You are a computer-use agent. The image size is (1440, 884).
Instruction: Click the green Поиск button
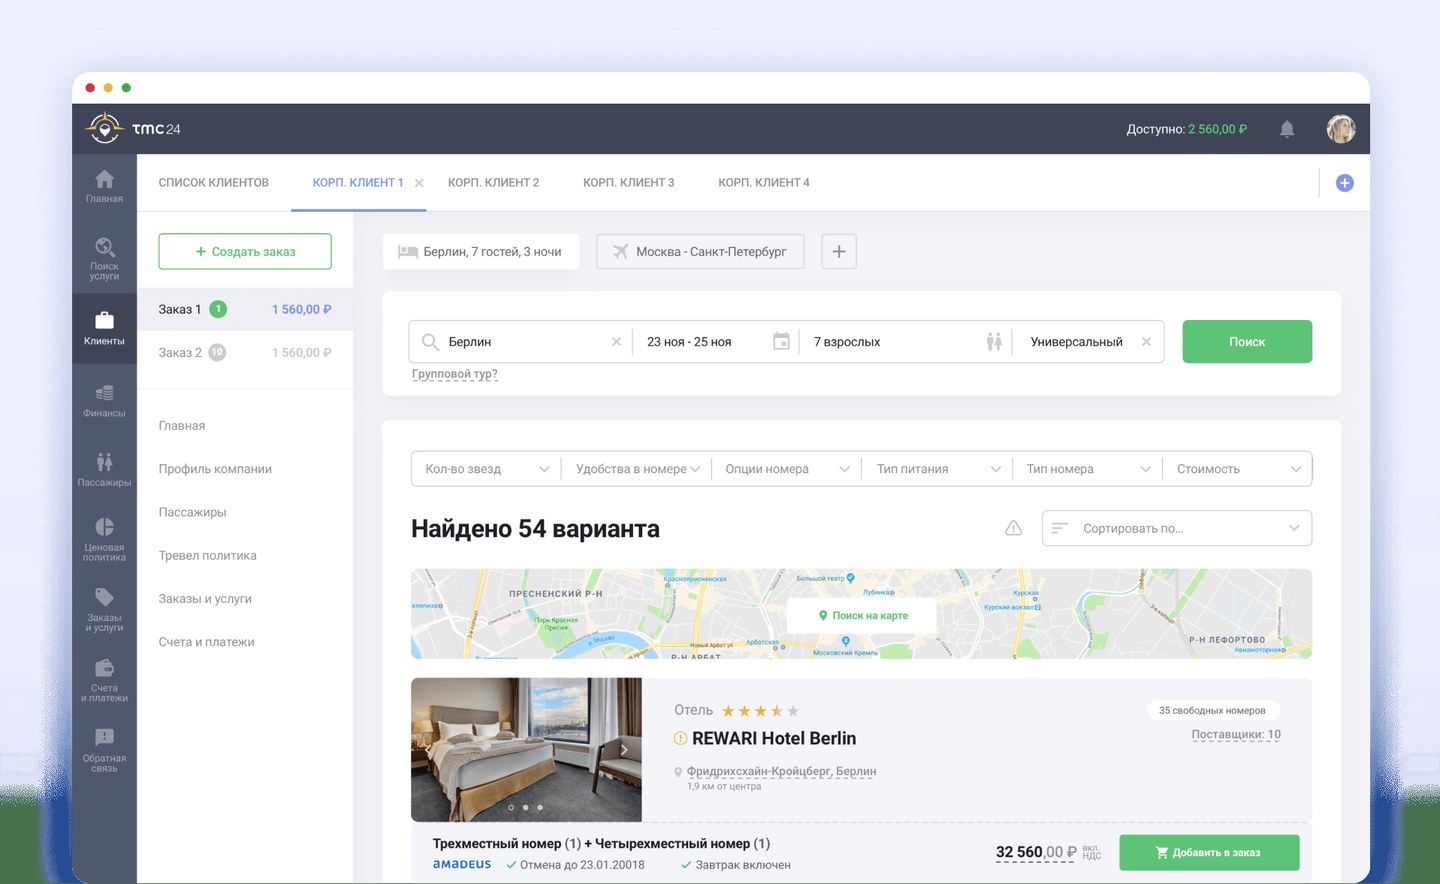click(1247, 342)
